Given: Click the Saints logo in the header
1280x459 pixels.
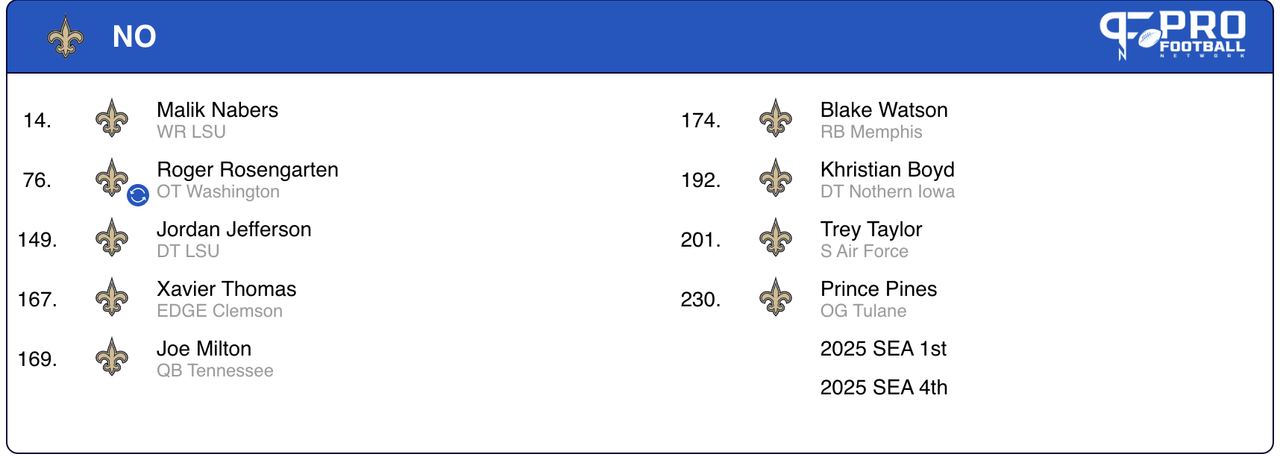Looking at the screenshot, I should (x=65, y=37).
